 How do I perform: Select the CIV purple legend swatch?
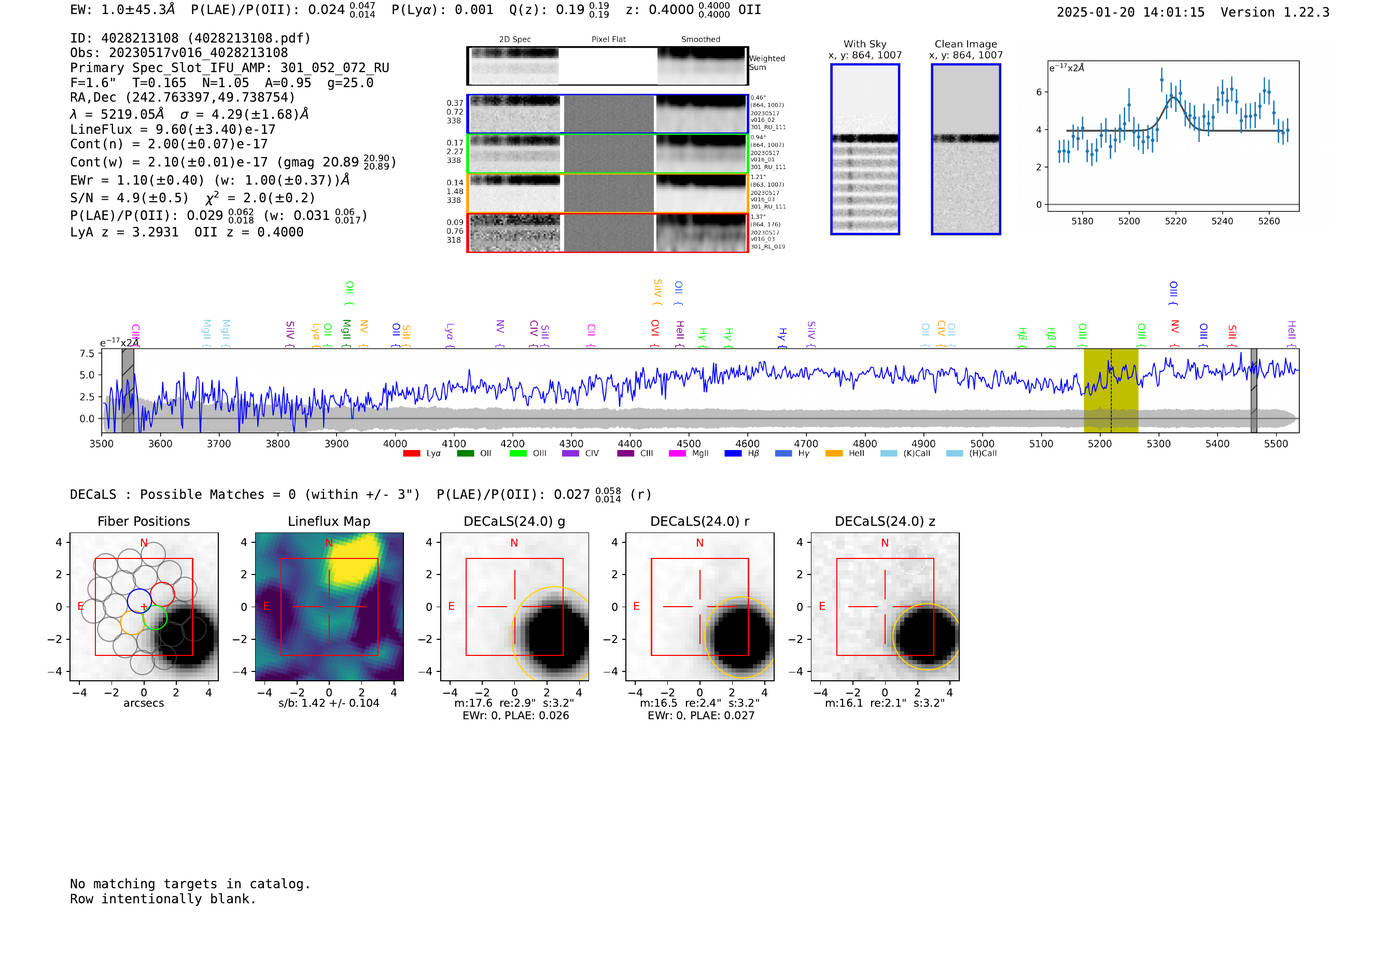pos(571,453)
